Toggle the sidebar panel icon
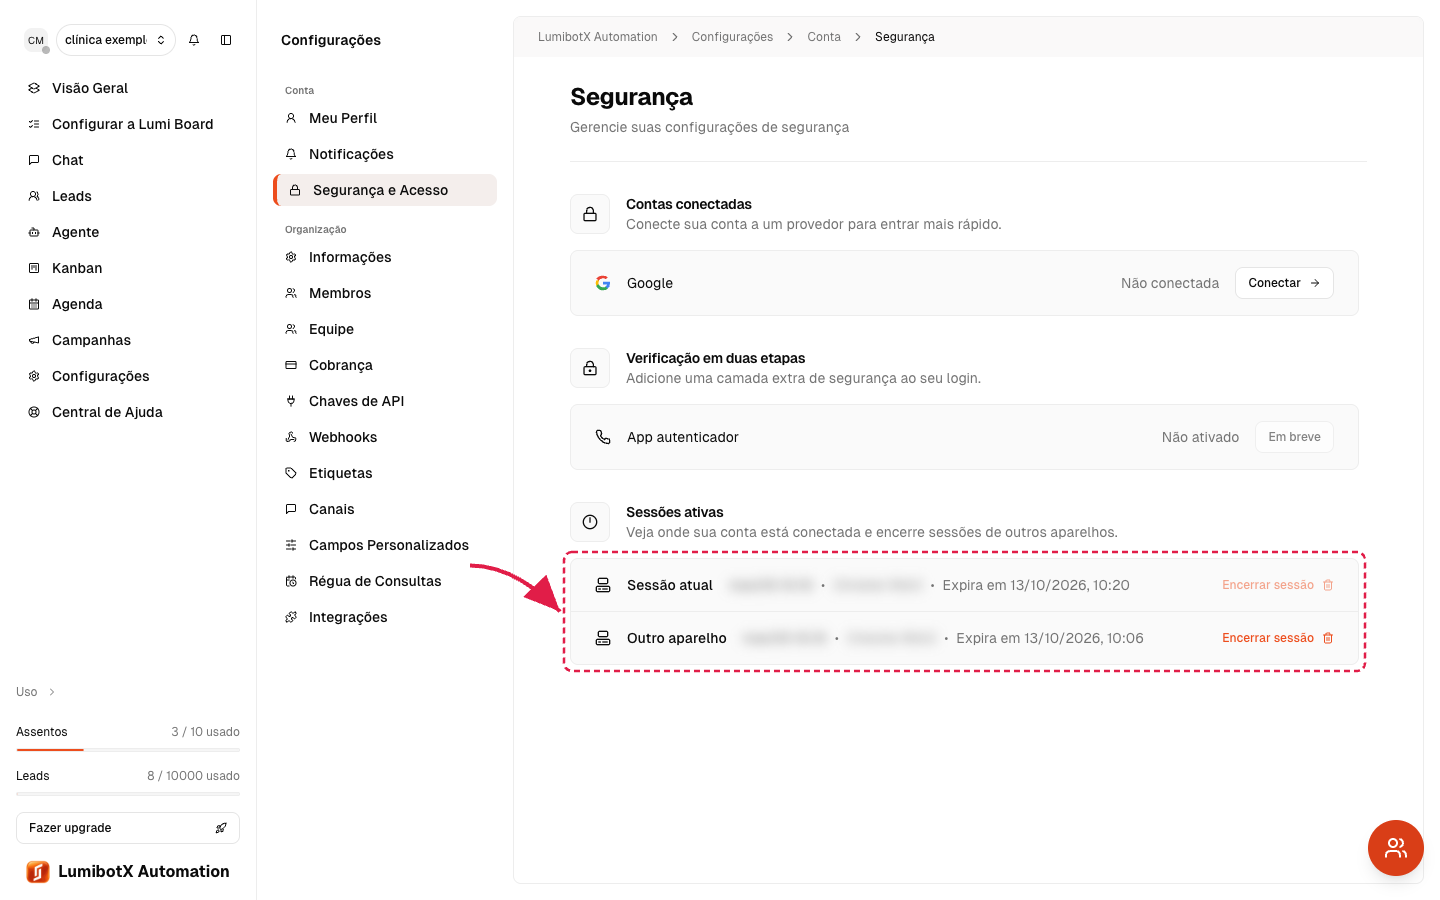The height and width of the screenshot is (900, 1440). click(226, 40)
